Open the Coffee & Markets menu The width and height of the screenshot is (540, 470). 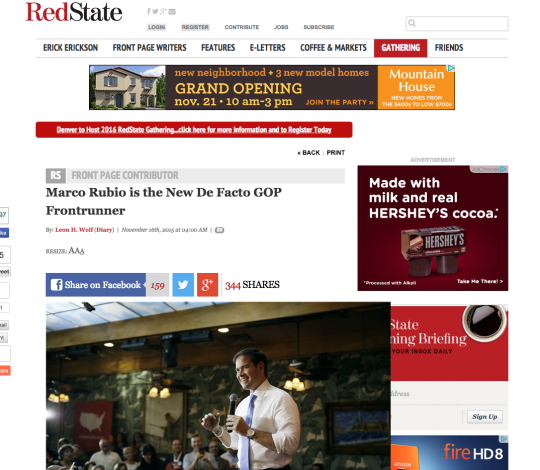pos(333,48)
